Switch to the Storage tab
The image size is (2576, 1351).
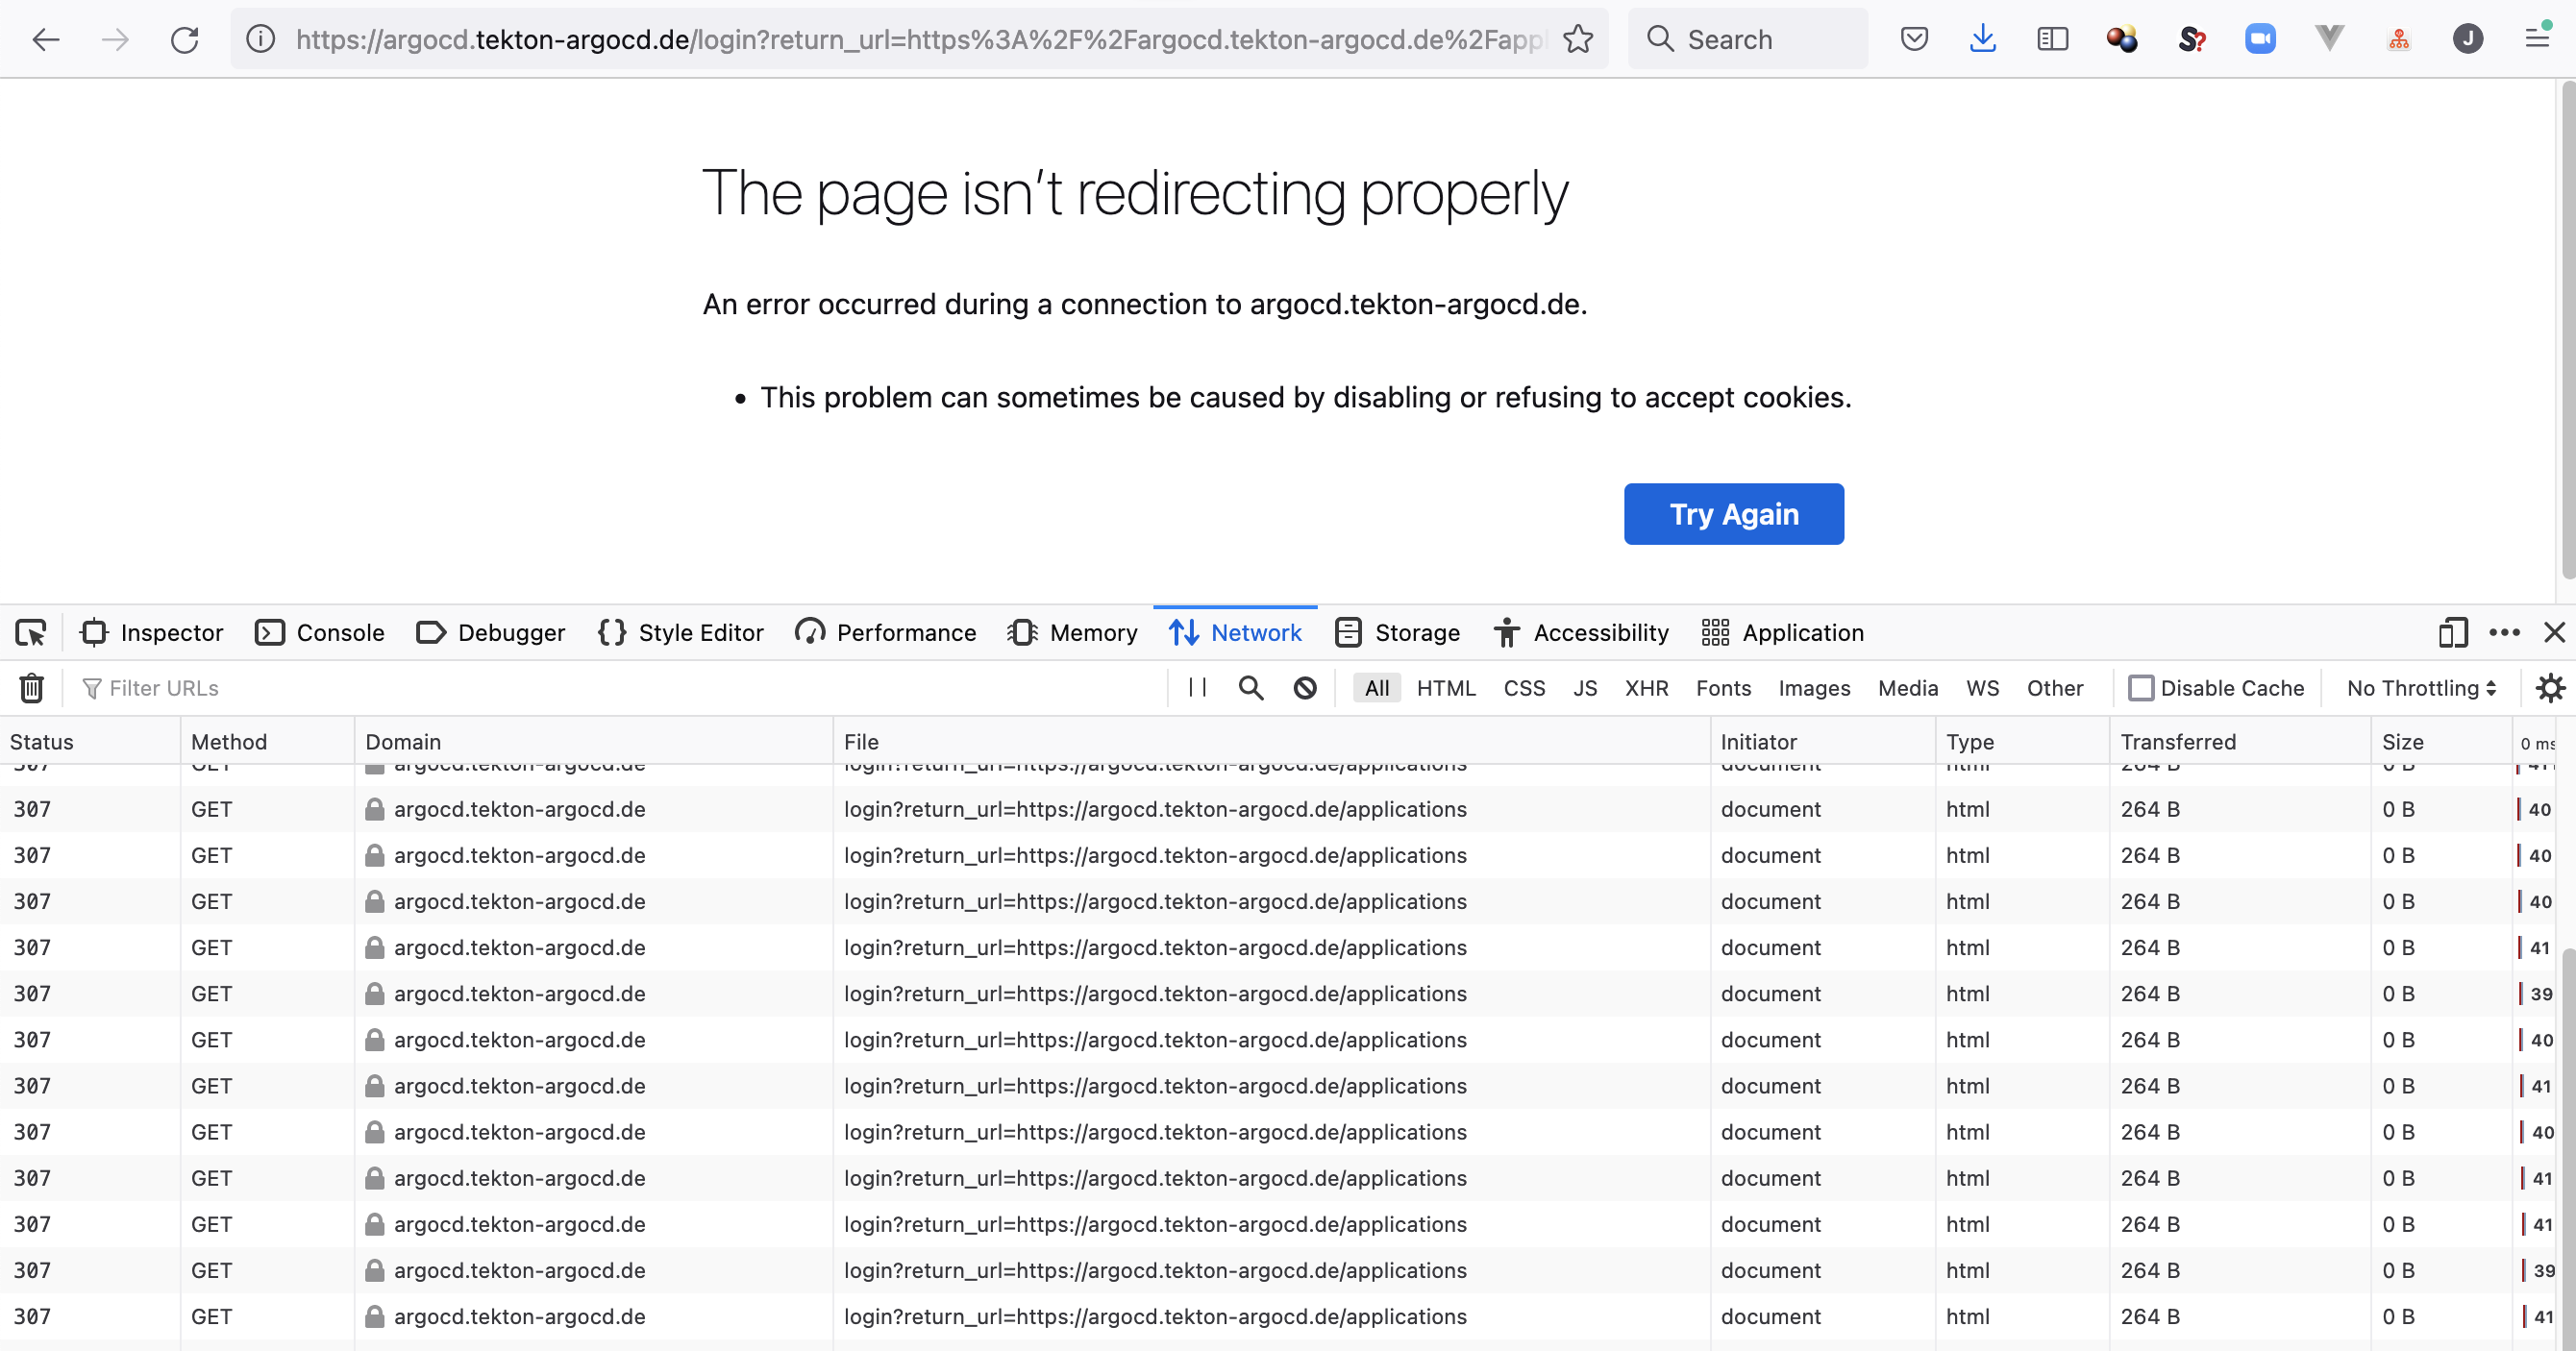pos(1397,633)
